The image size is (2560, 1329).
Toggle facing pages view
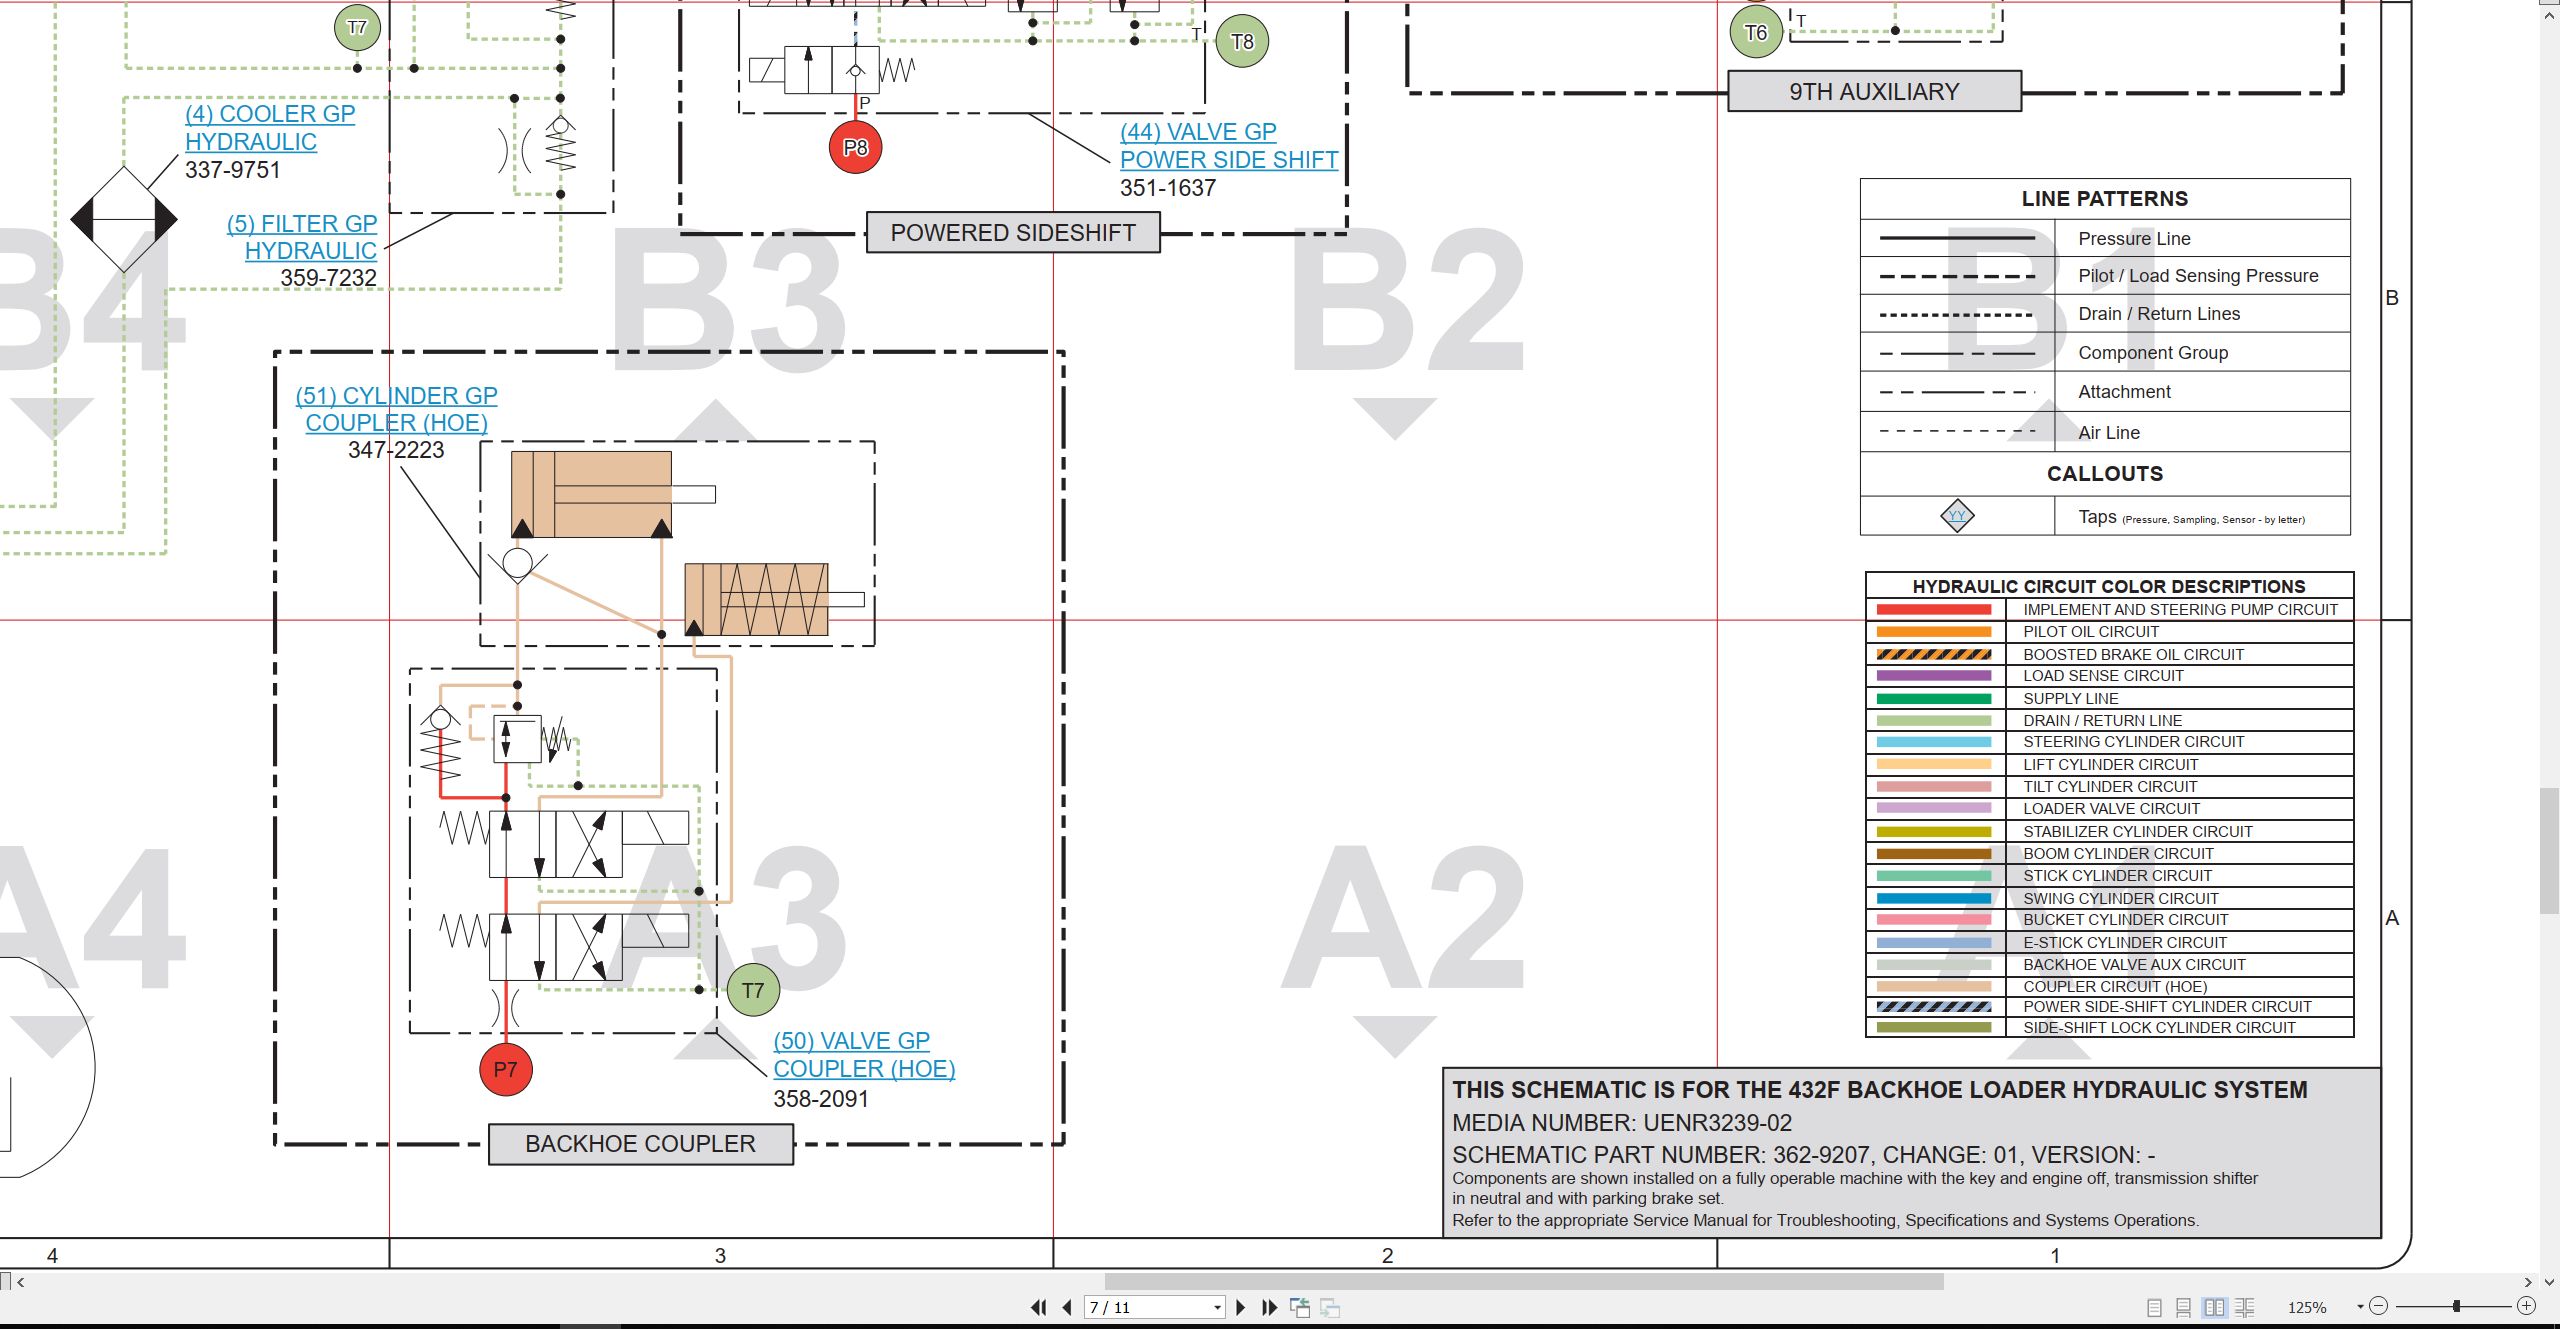pos(2214,1307)
